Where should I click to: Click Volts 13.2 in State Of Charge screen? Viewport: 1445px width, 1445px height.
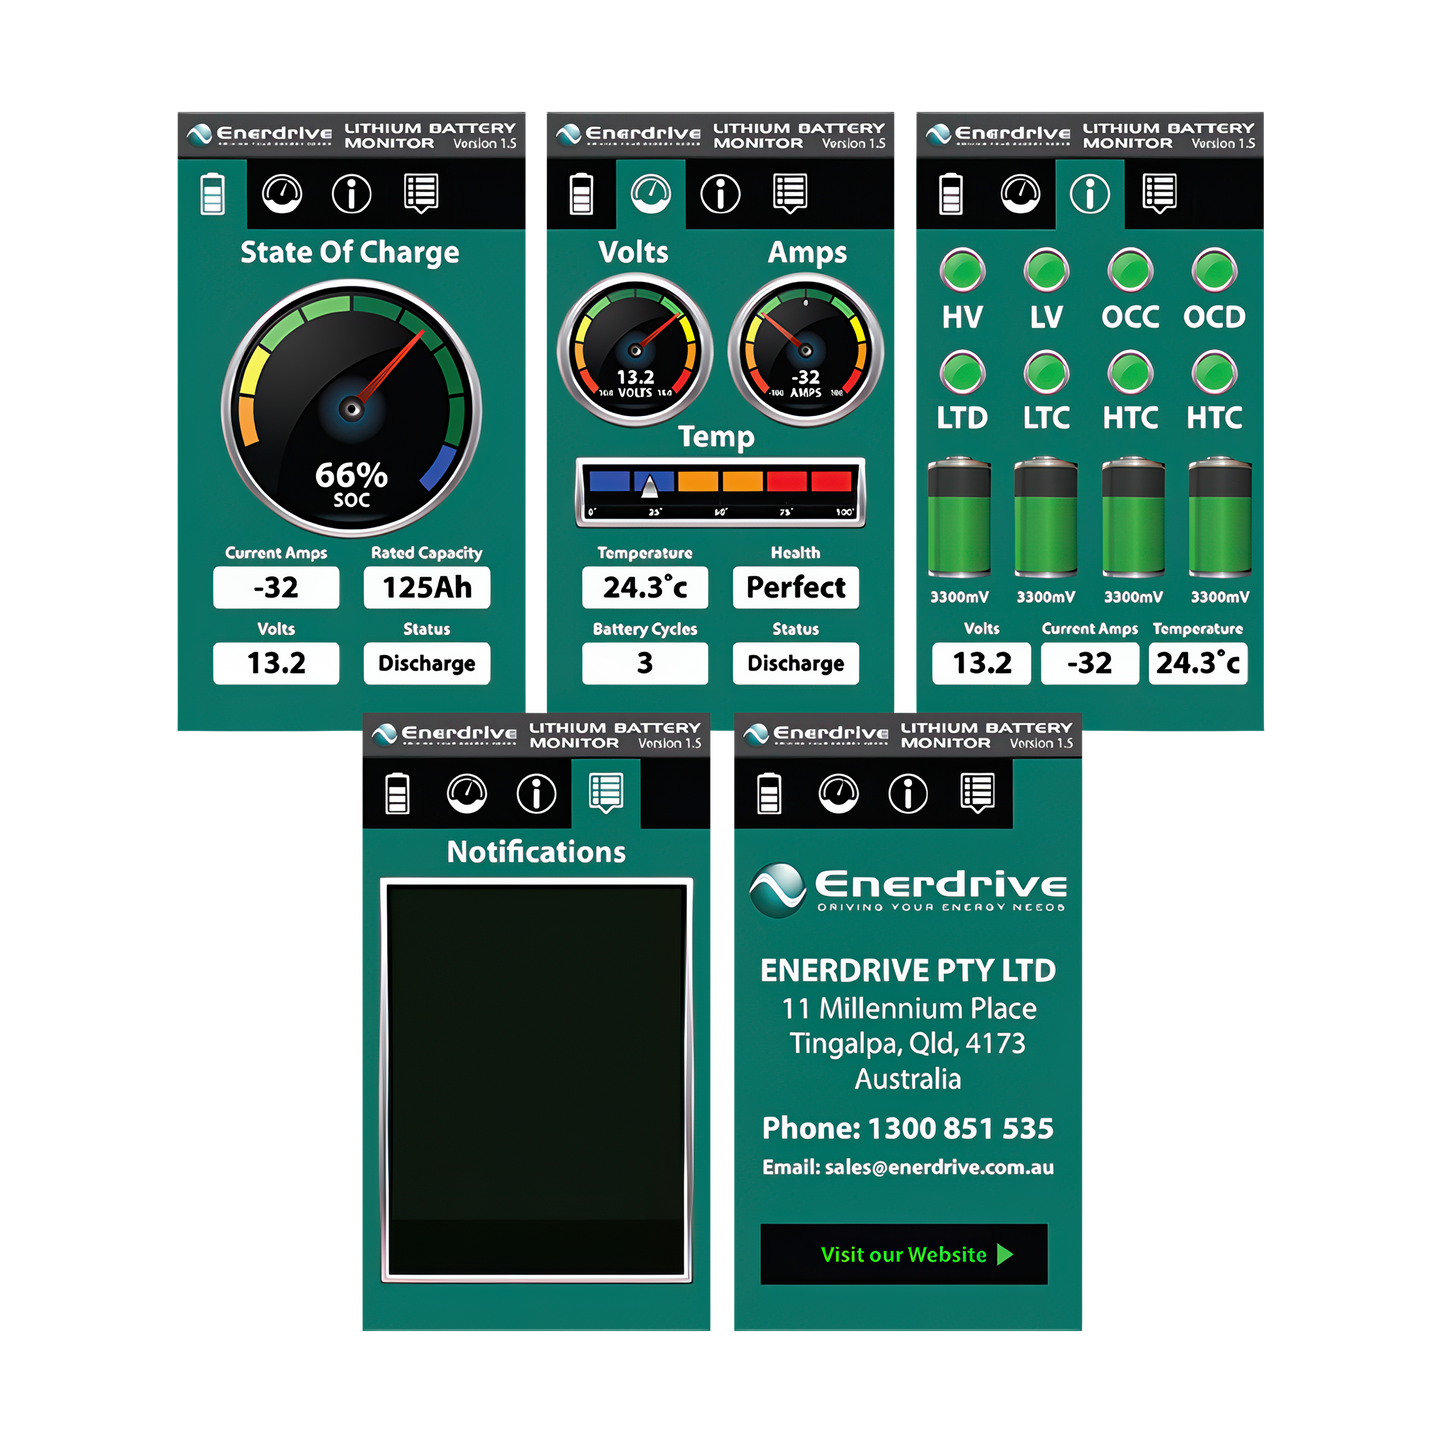click(x=276, y=663)
